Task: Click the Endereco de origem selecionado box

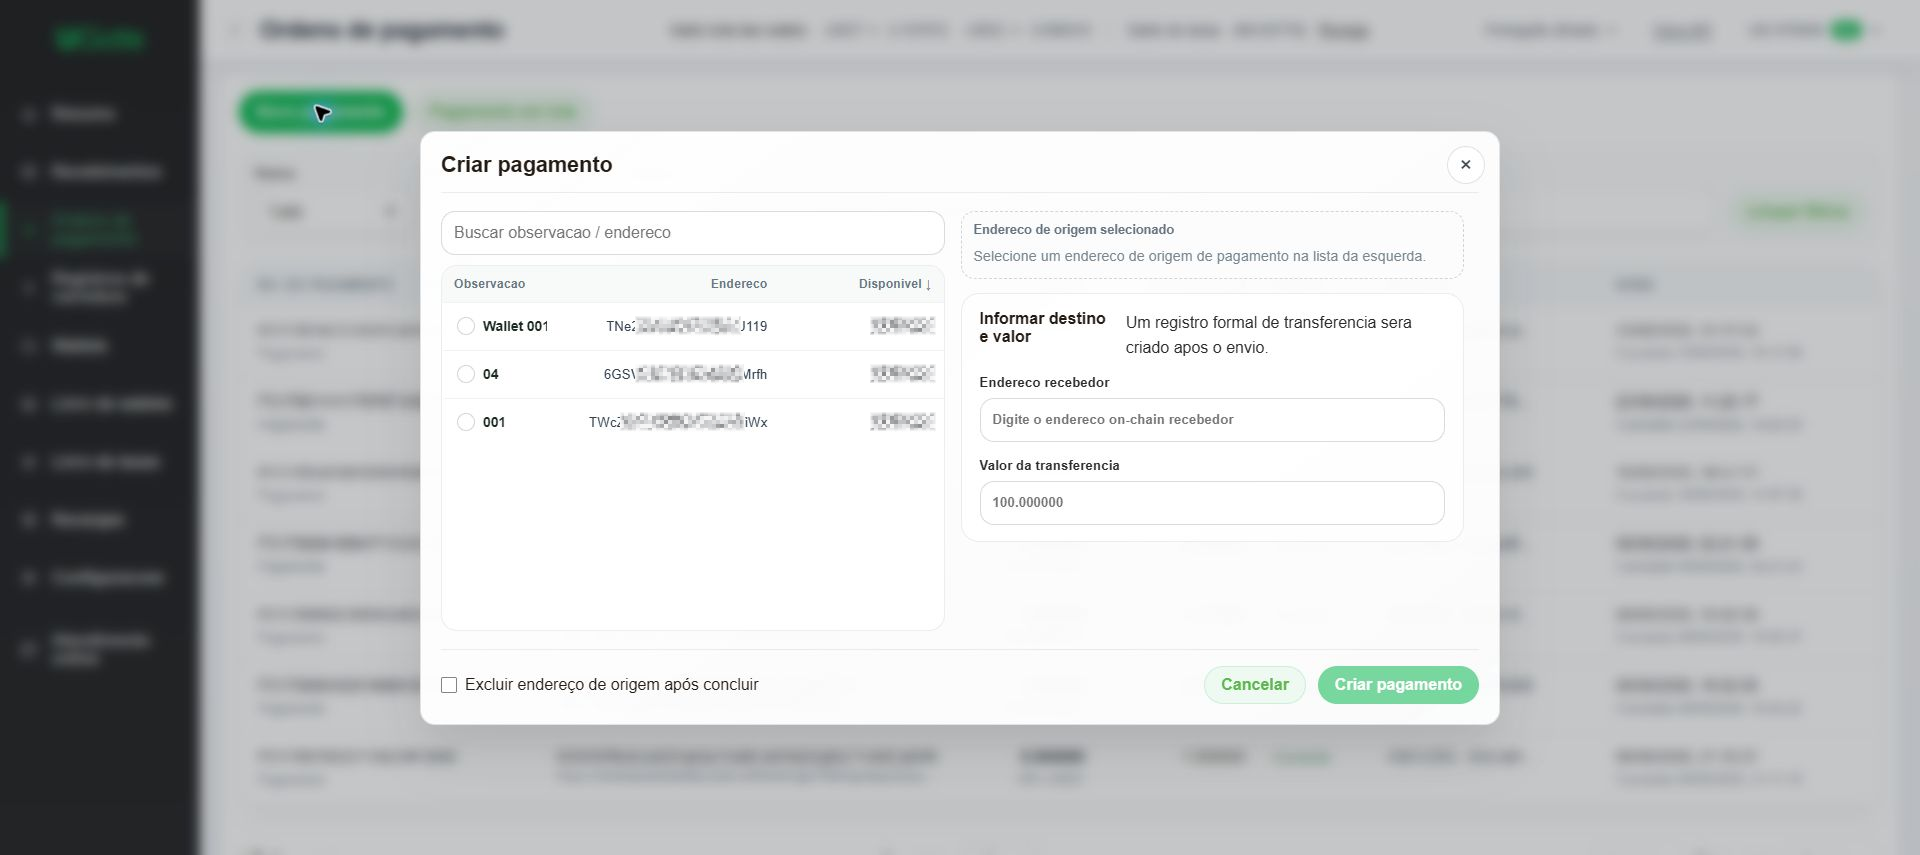Action: [x=1211, y=244]
